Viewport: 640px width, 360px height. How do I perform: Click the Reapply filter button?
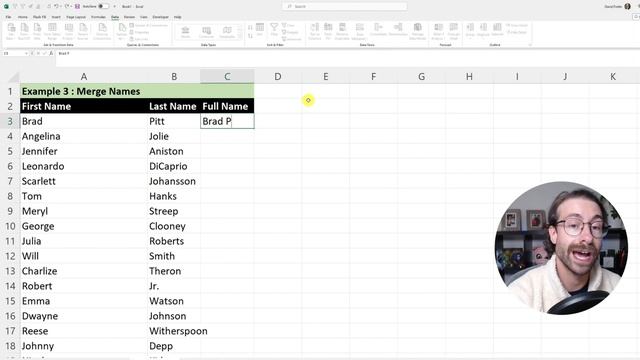[290, 32]
